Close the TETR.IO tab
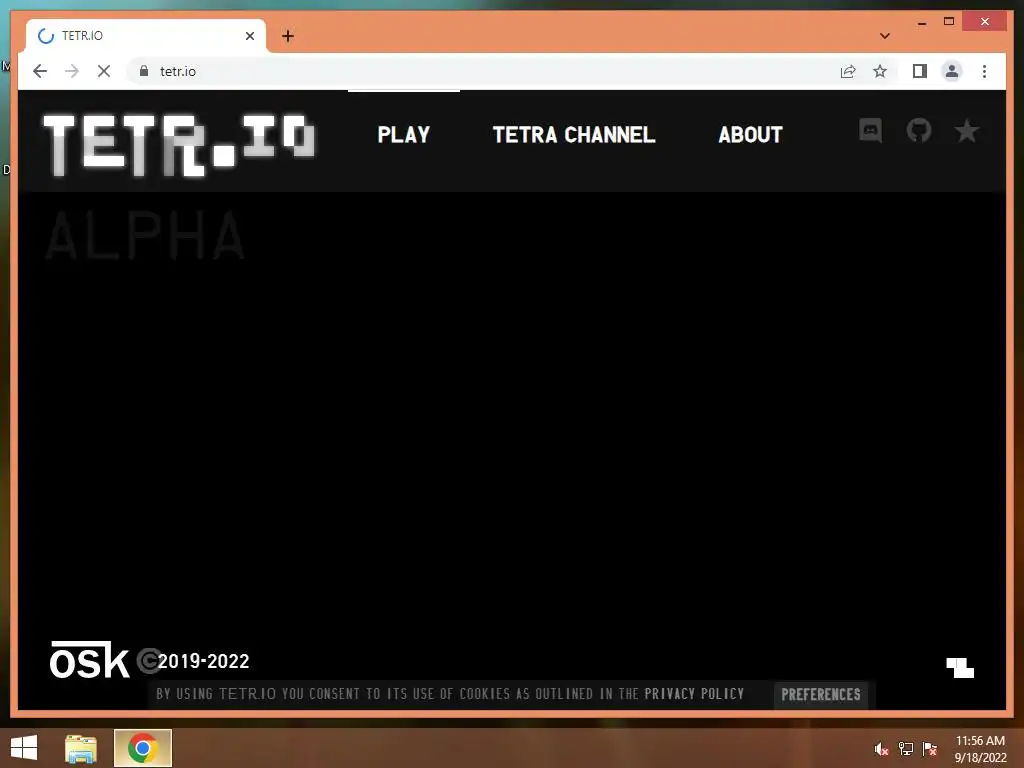This screenshot has width=1024, height=768. pyautogui.click(x=249, y=36)
